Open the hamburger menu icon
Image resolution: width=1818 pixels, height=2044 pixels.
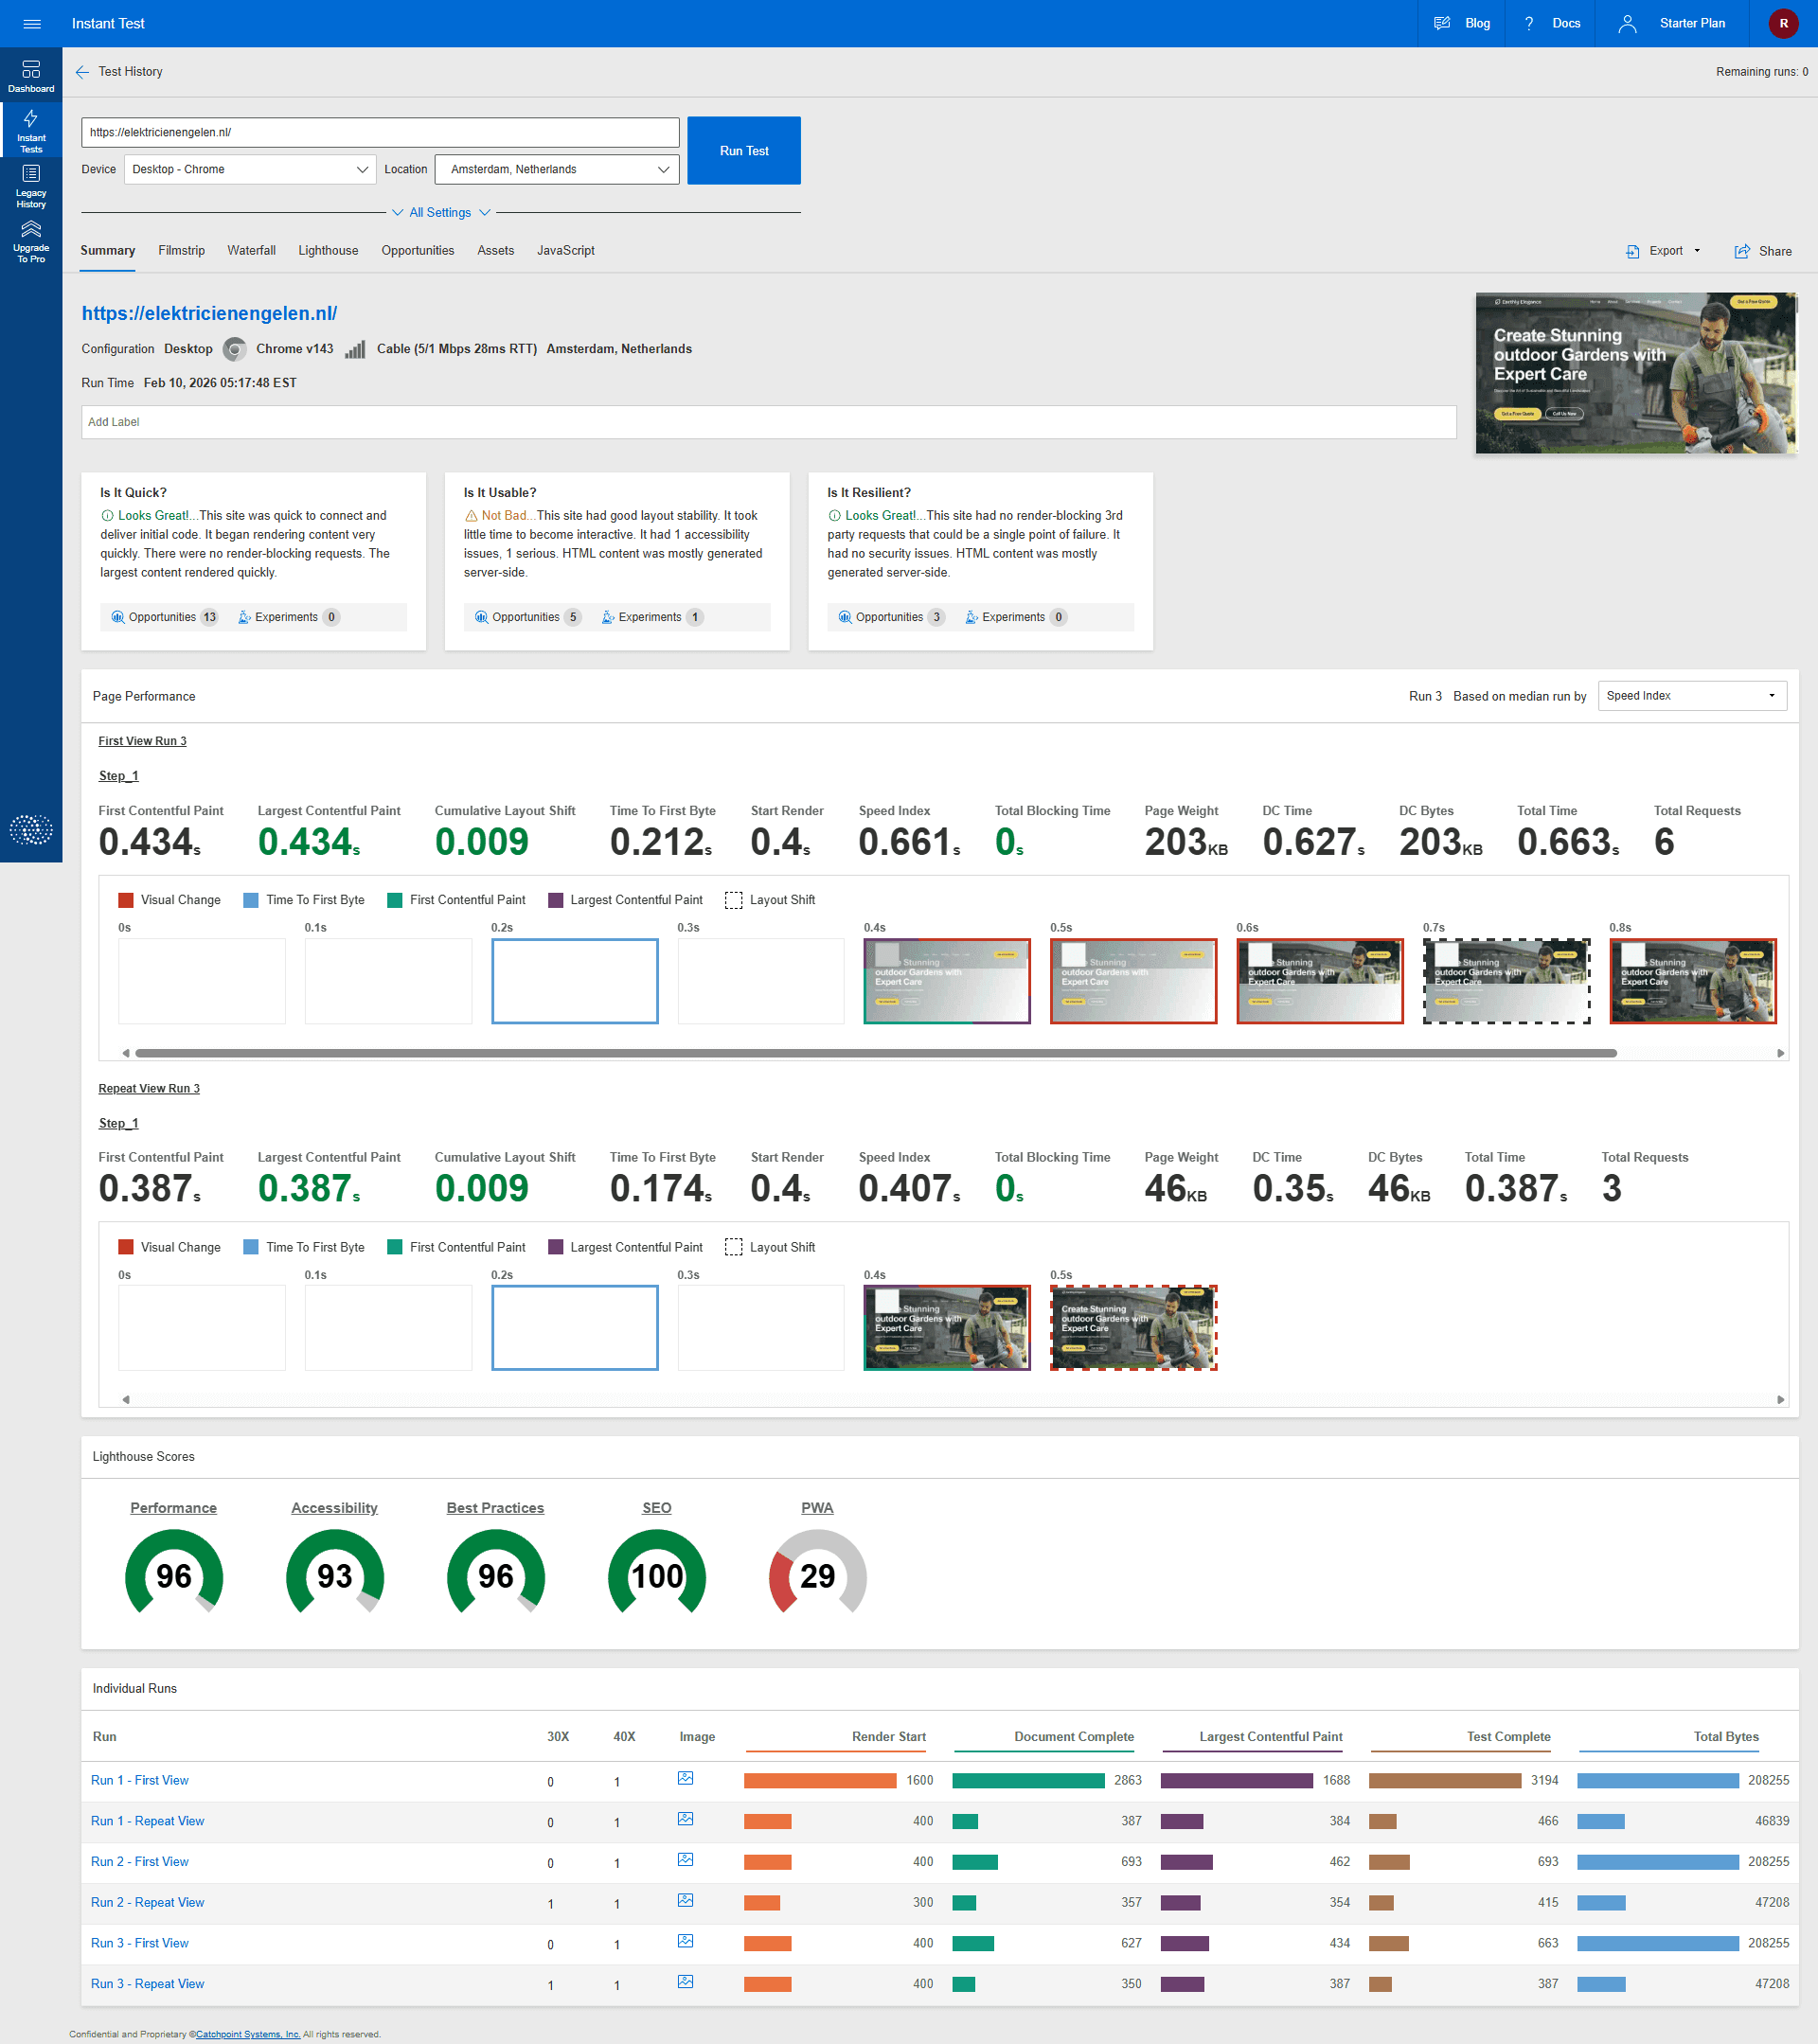point(31,23)
